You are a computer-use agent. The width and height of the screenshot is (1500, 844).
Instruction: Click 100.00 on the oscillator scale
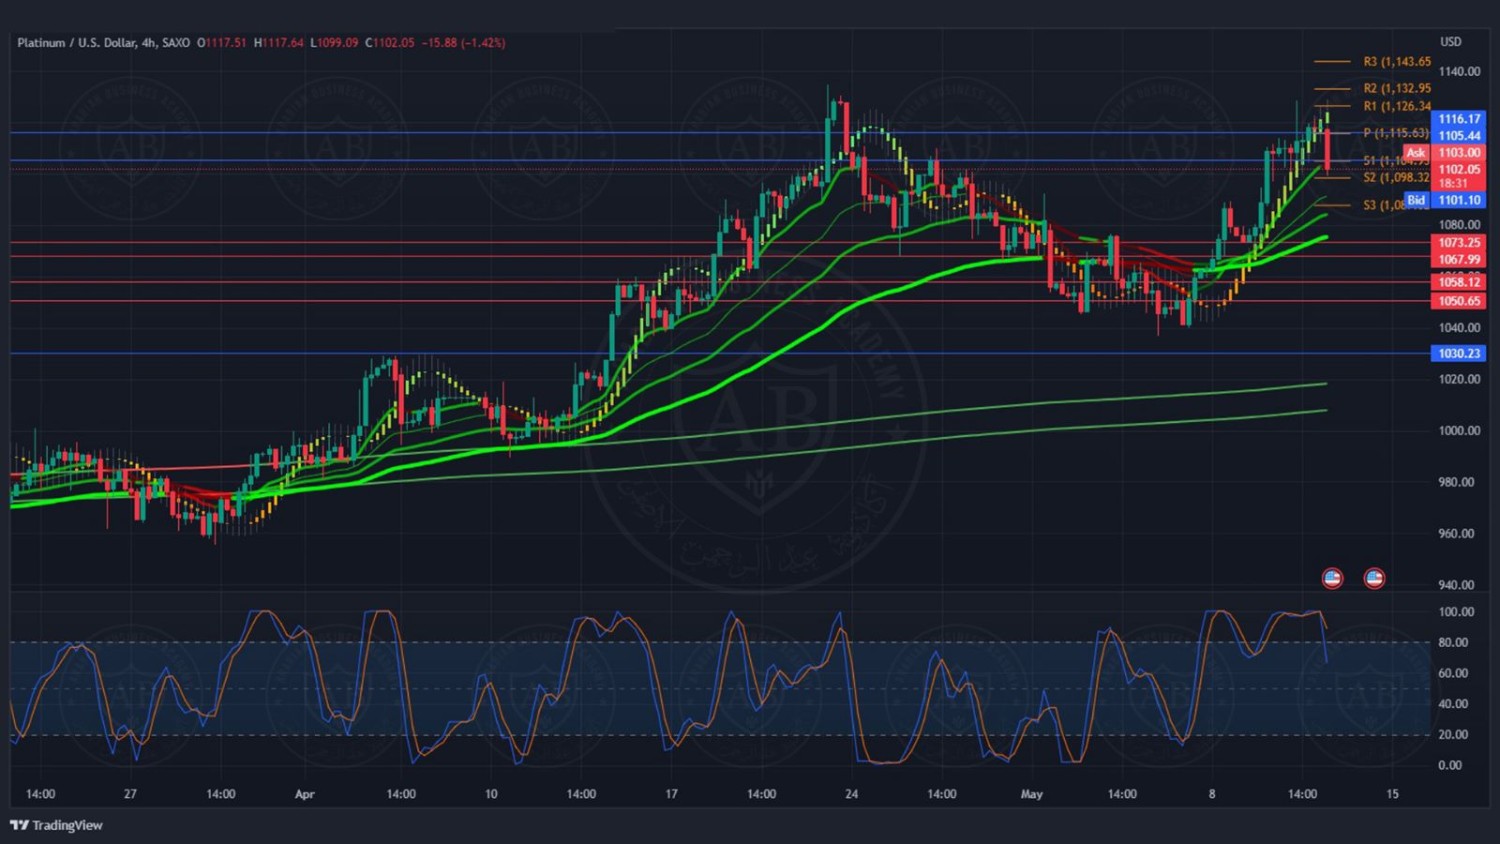click(1456, 612)
